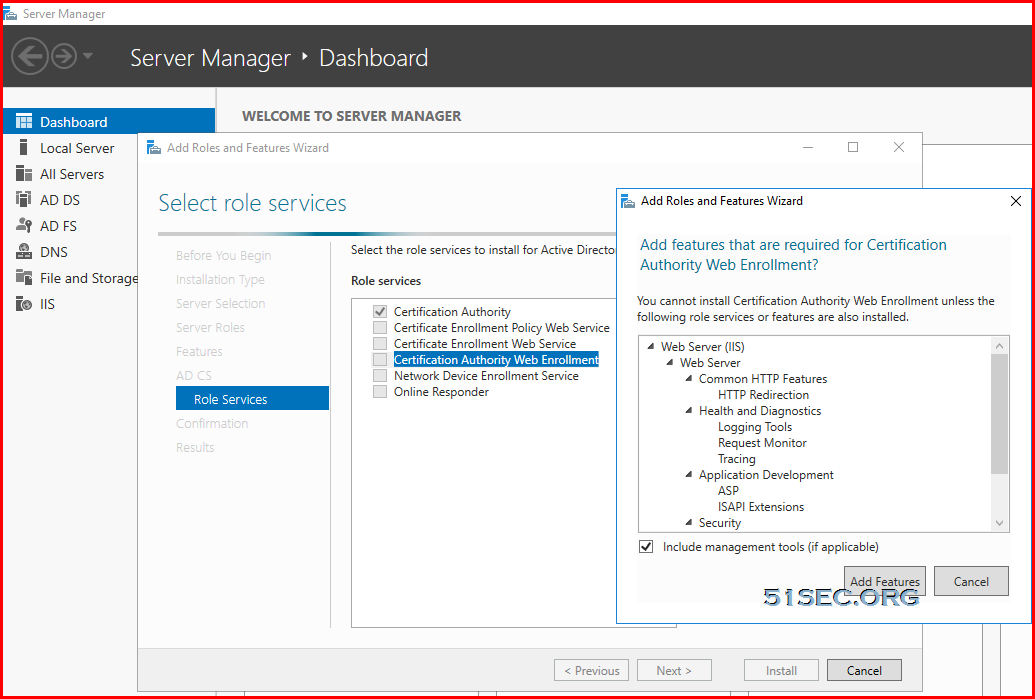Click the wizard icon in the Select role services title bar
Screen dimensions: 1035x699
click(154, 147)
